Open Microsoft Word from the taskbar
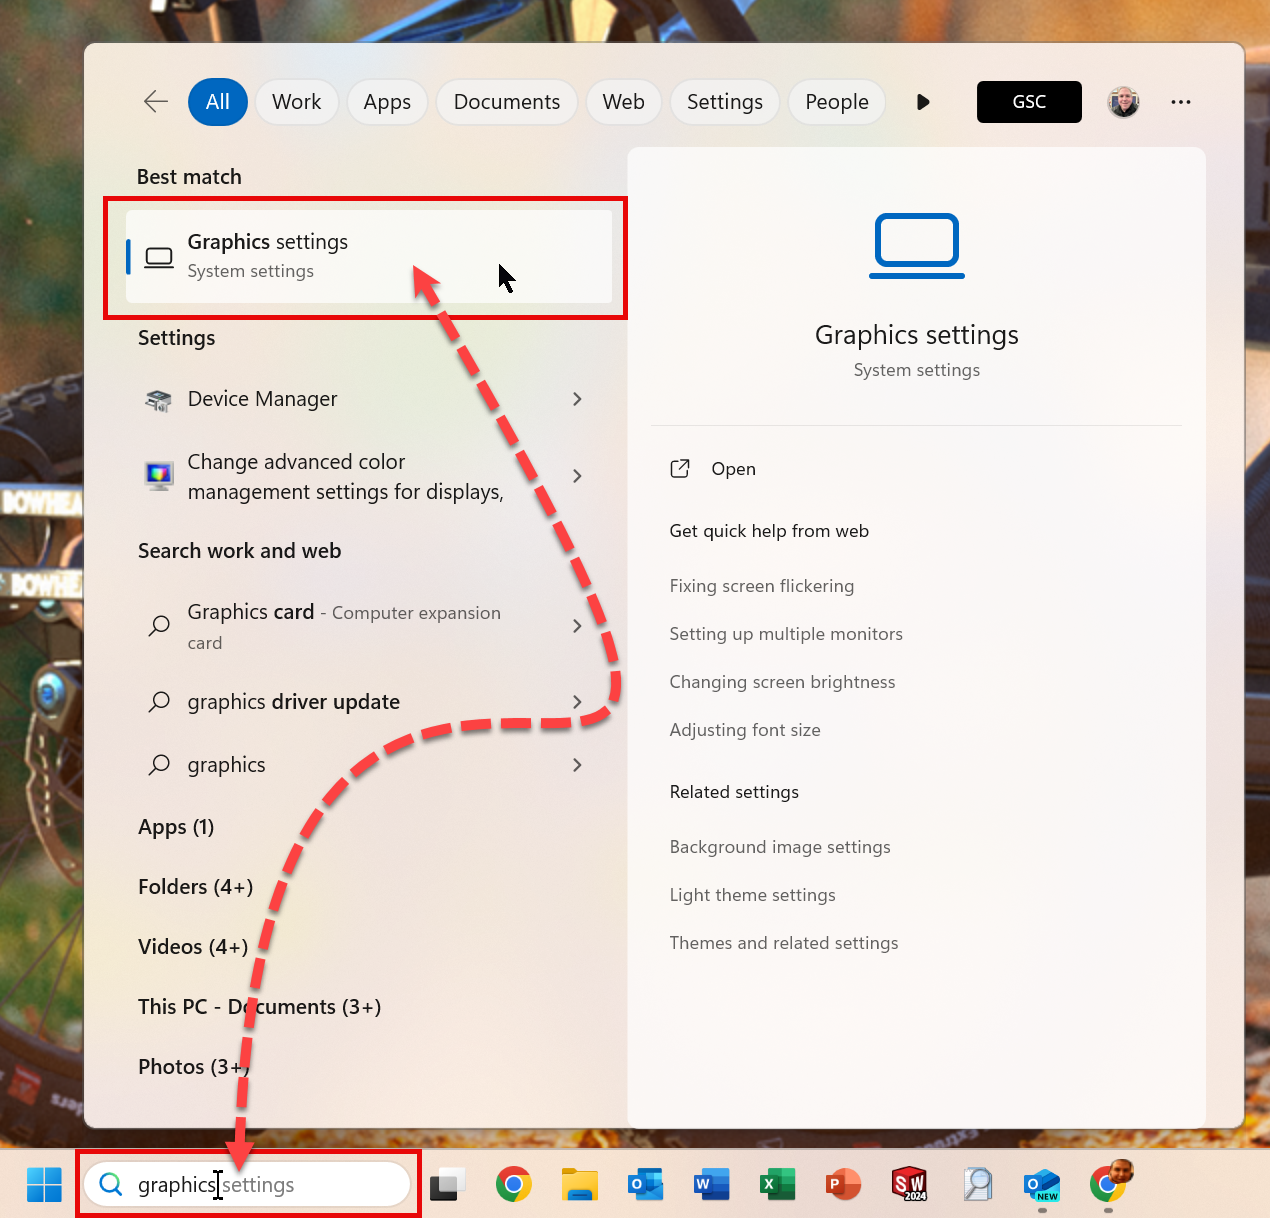 [x=711, y=1184]
